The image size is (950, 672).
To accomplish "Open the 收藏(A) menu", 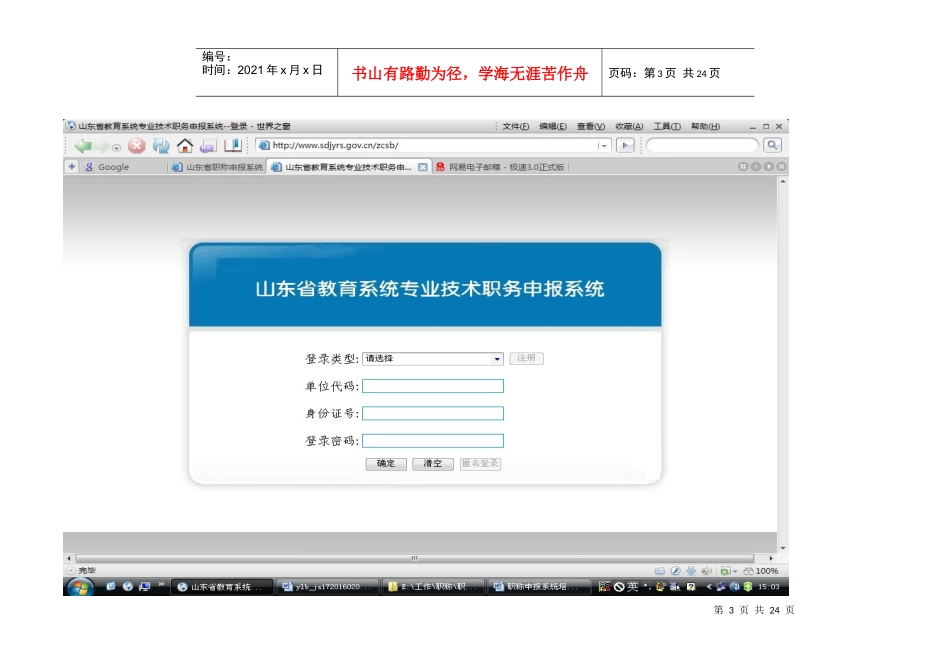I will click(x=629, y=126).
